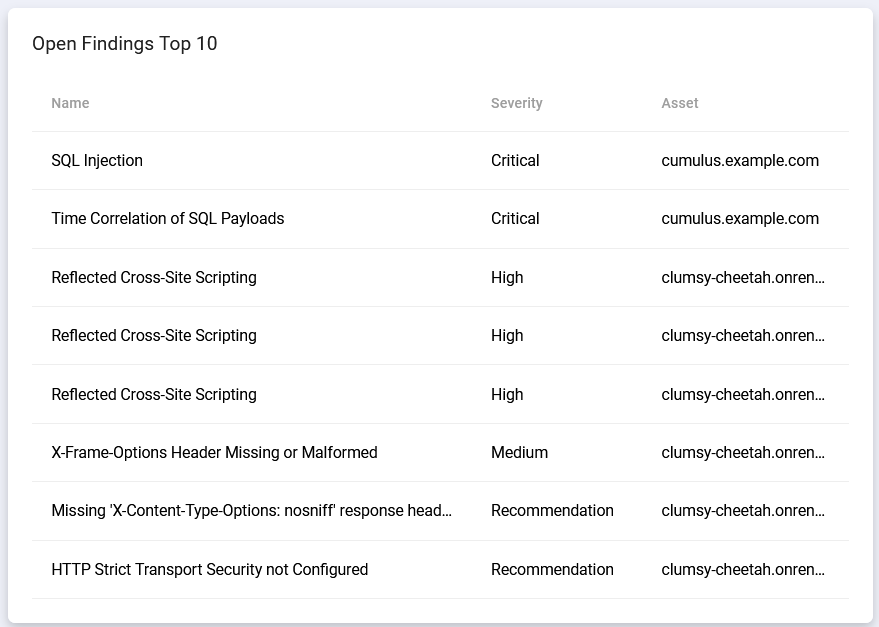
Task: Click Critical severity in SQL Injection row
Action: tap(515, 160)
